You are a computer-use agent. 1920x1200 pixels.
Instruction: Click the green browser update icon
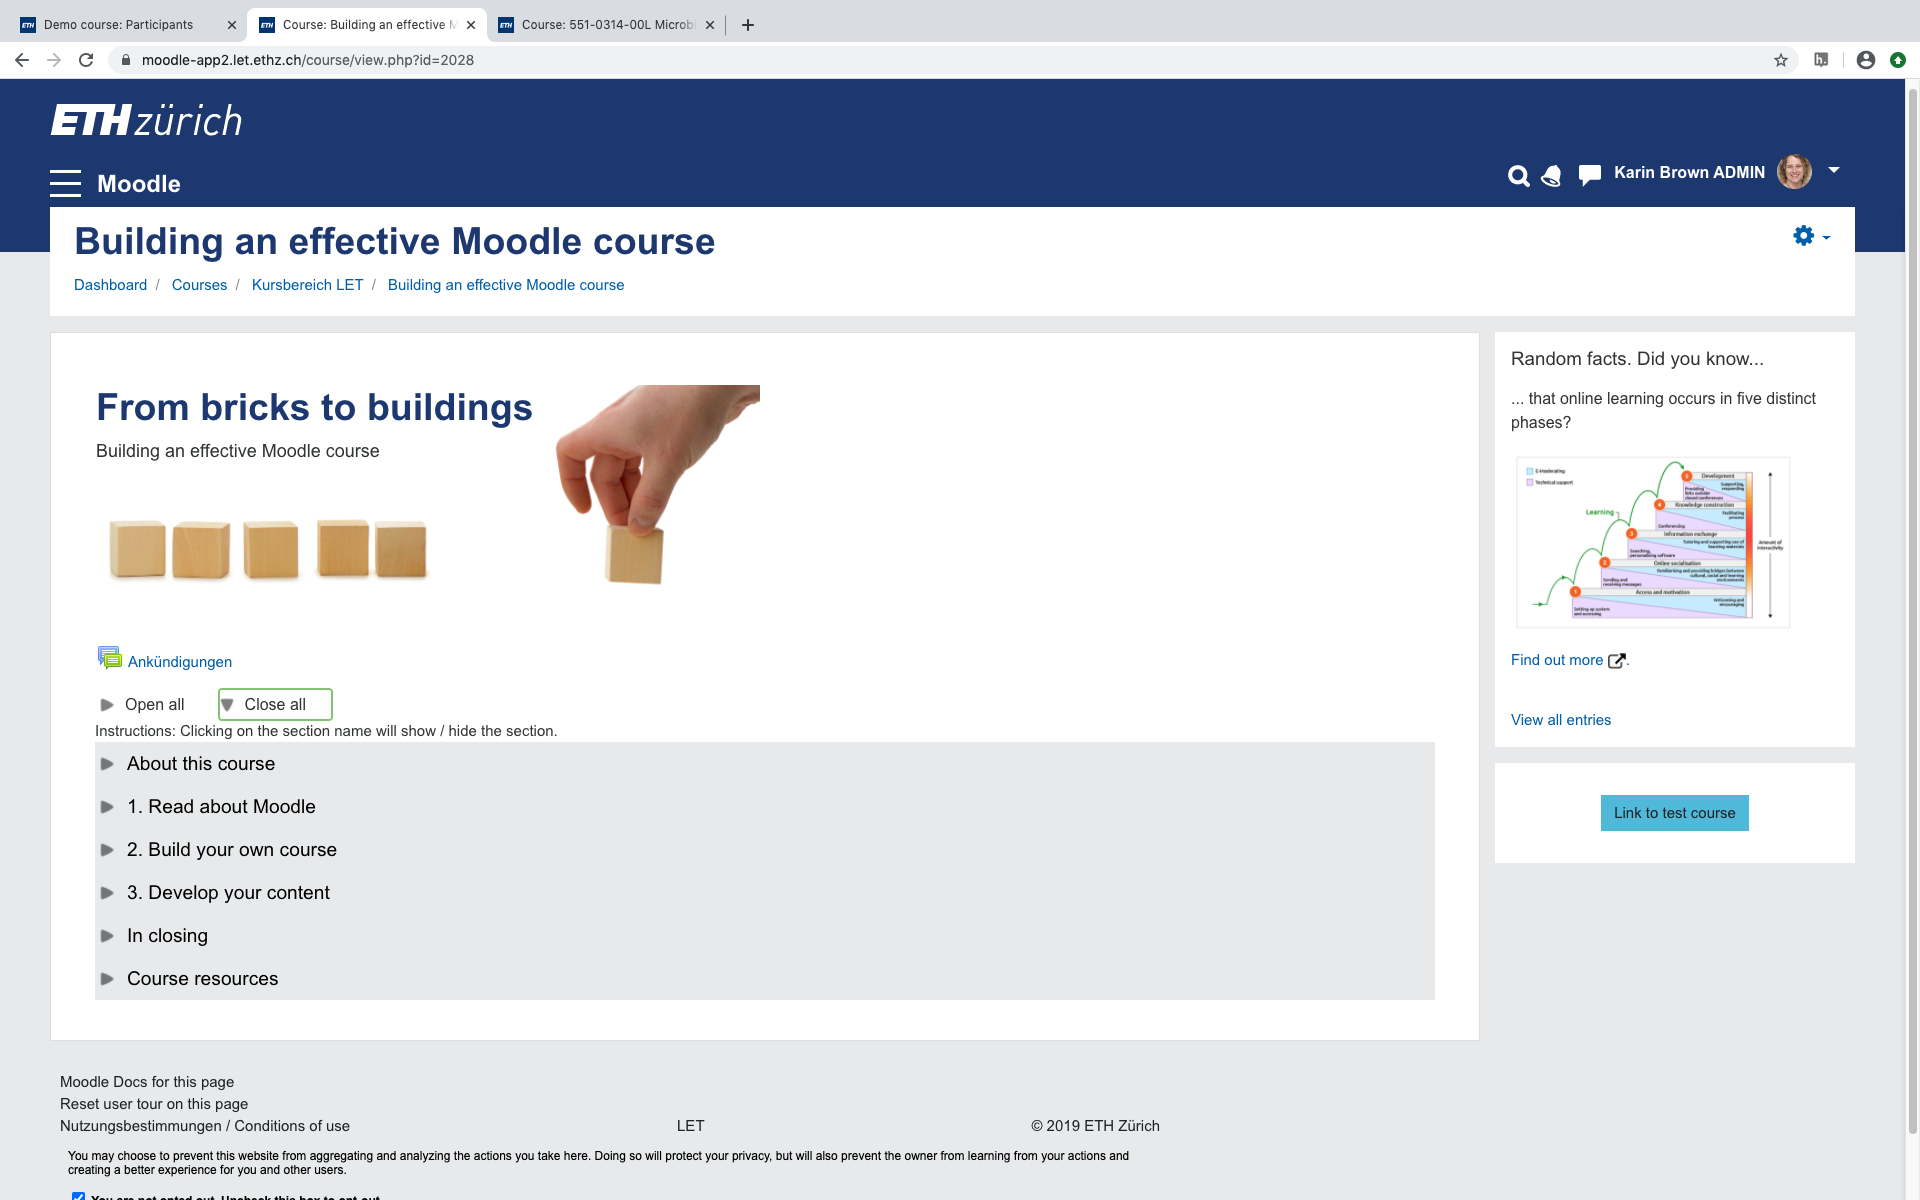pos(1898,60)
